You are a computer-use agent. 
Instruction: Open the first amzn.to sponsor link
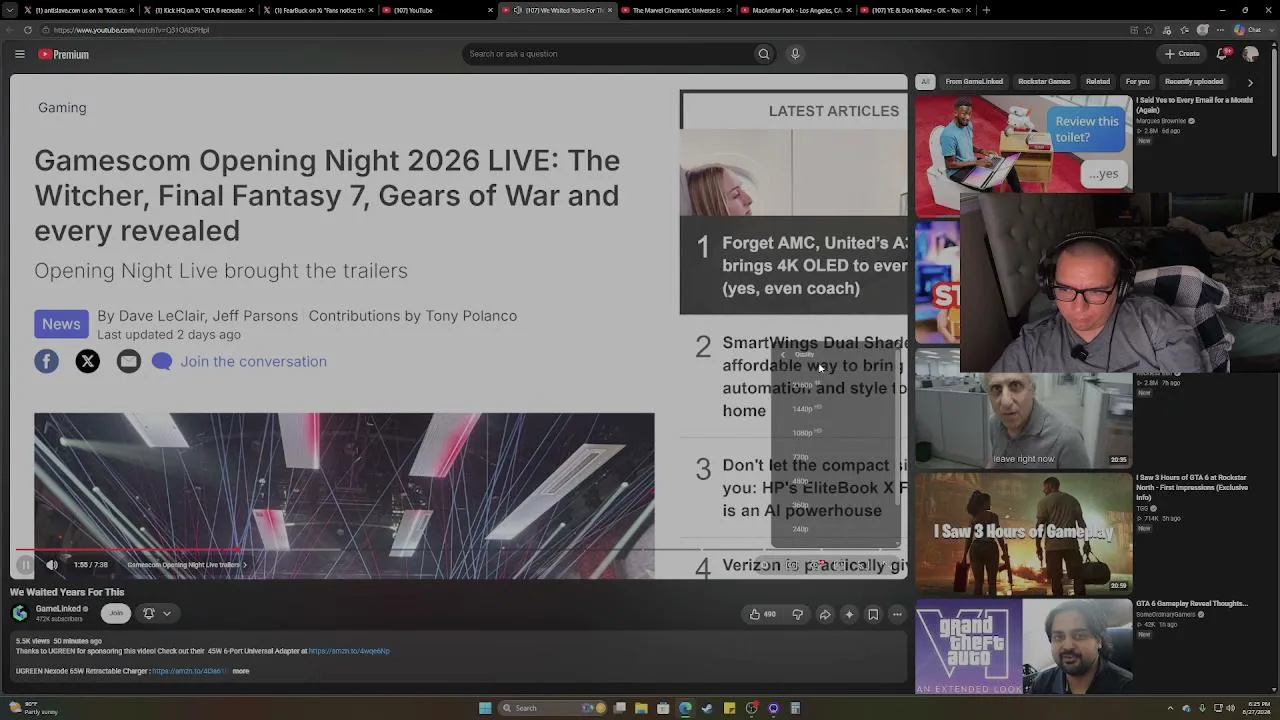(x=349, y=651)
